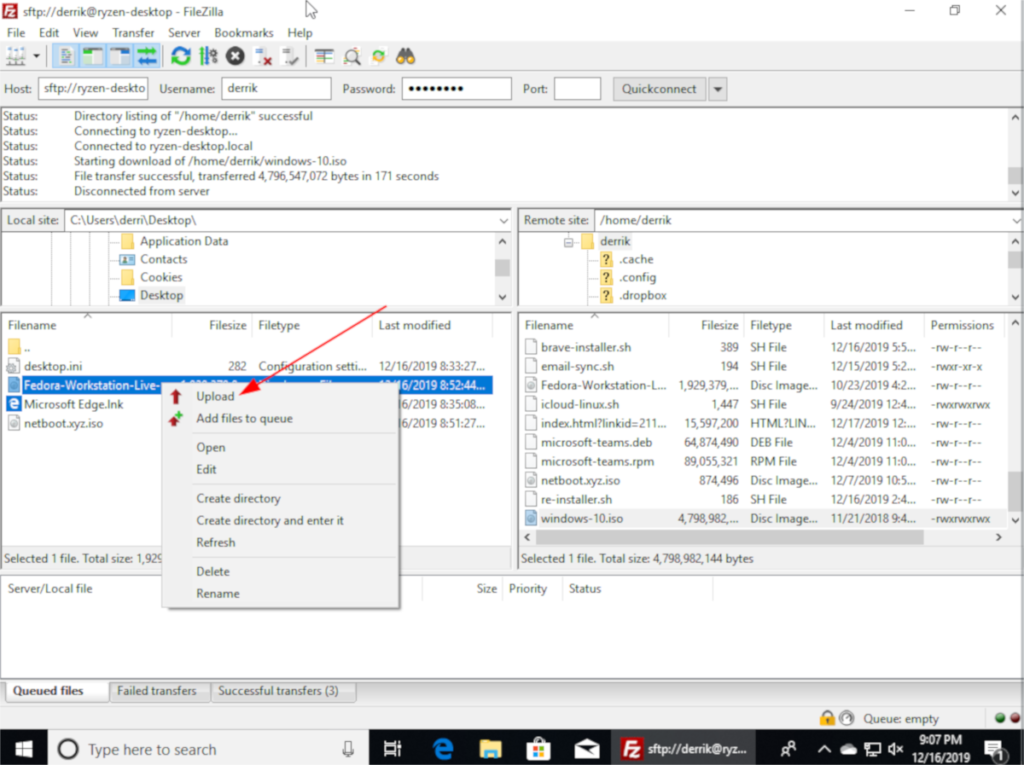Expand the Quickconnect options arrow
The height and width of the screenshot is (765, 1024).
point(716,88)
